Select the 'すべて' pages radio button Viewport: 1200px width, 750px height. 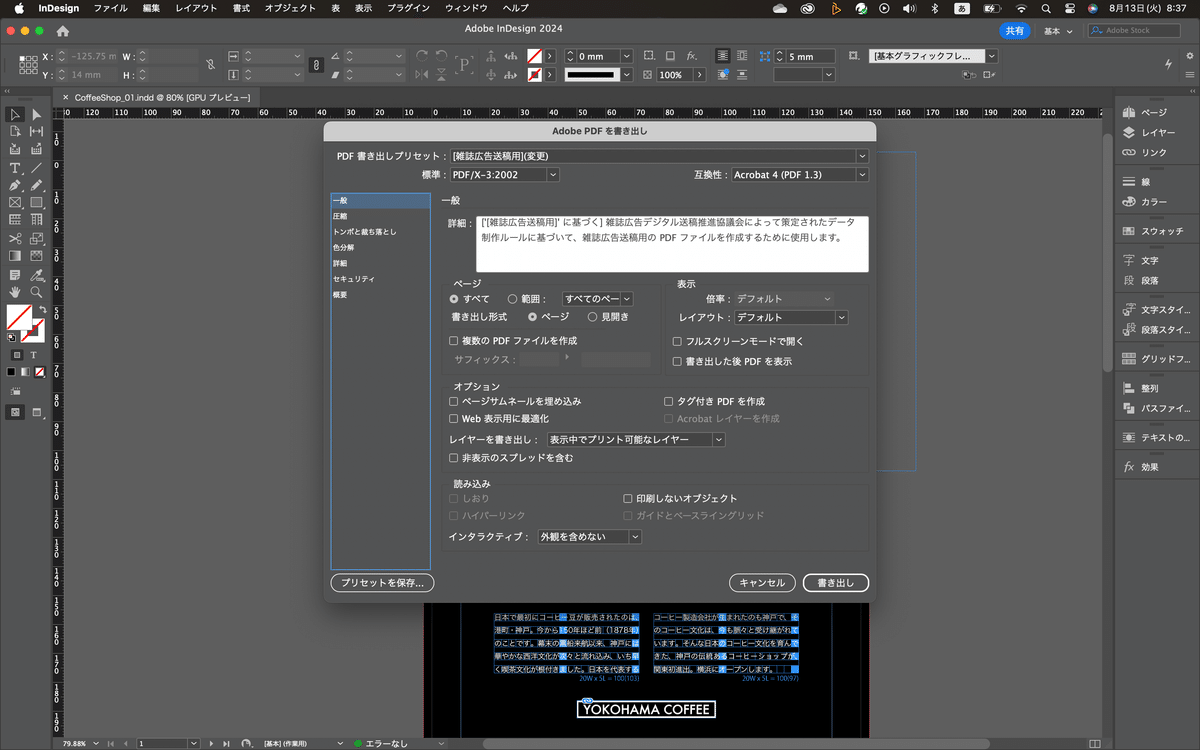[x=454, y=299]
